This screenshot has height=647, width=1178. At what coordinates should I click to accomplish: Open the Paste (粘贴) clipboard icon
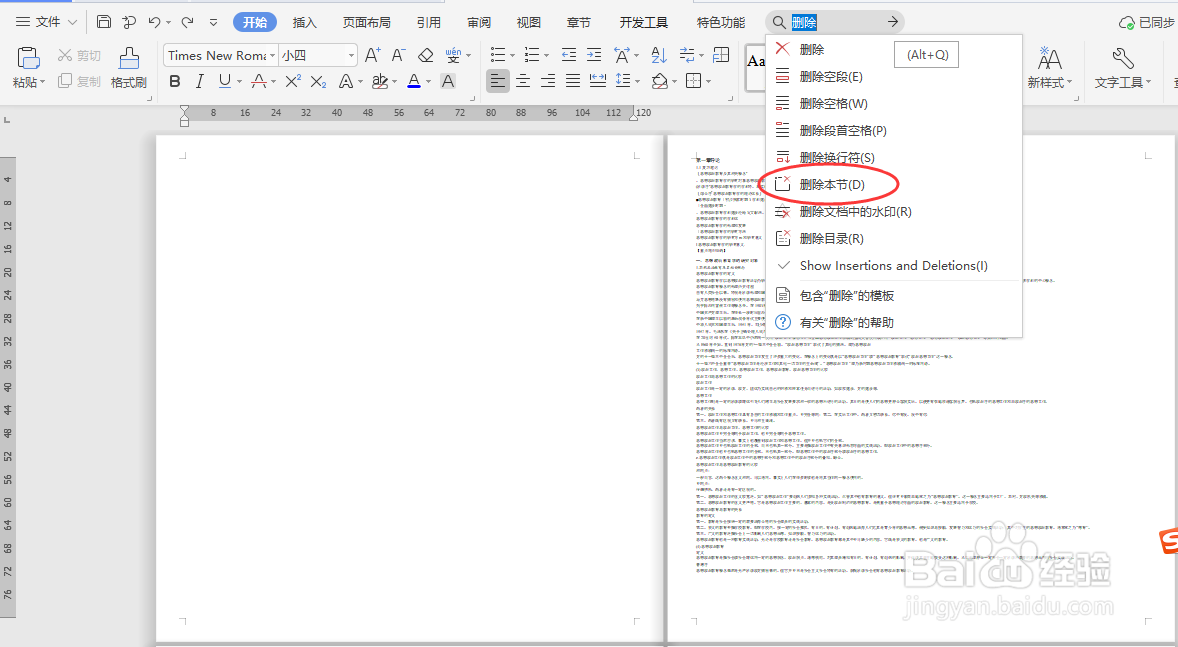(28, 58)
